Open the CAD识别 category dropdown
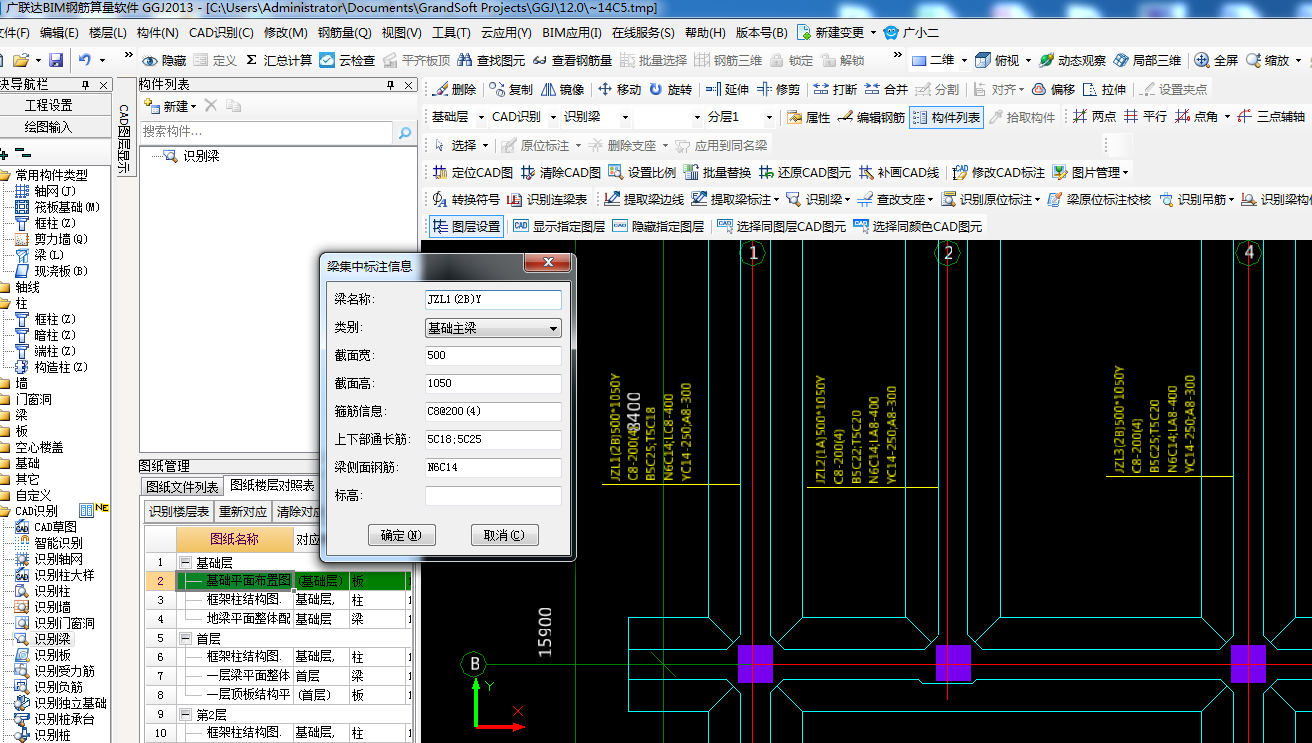Viewport: 1312px width, 743px height. click(523, 117)
